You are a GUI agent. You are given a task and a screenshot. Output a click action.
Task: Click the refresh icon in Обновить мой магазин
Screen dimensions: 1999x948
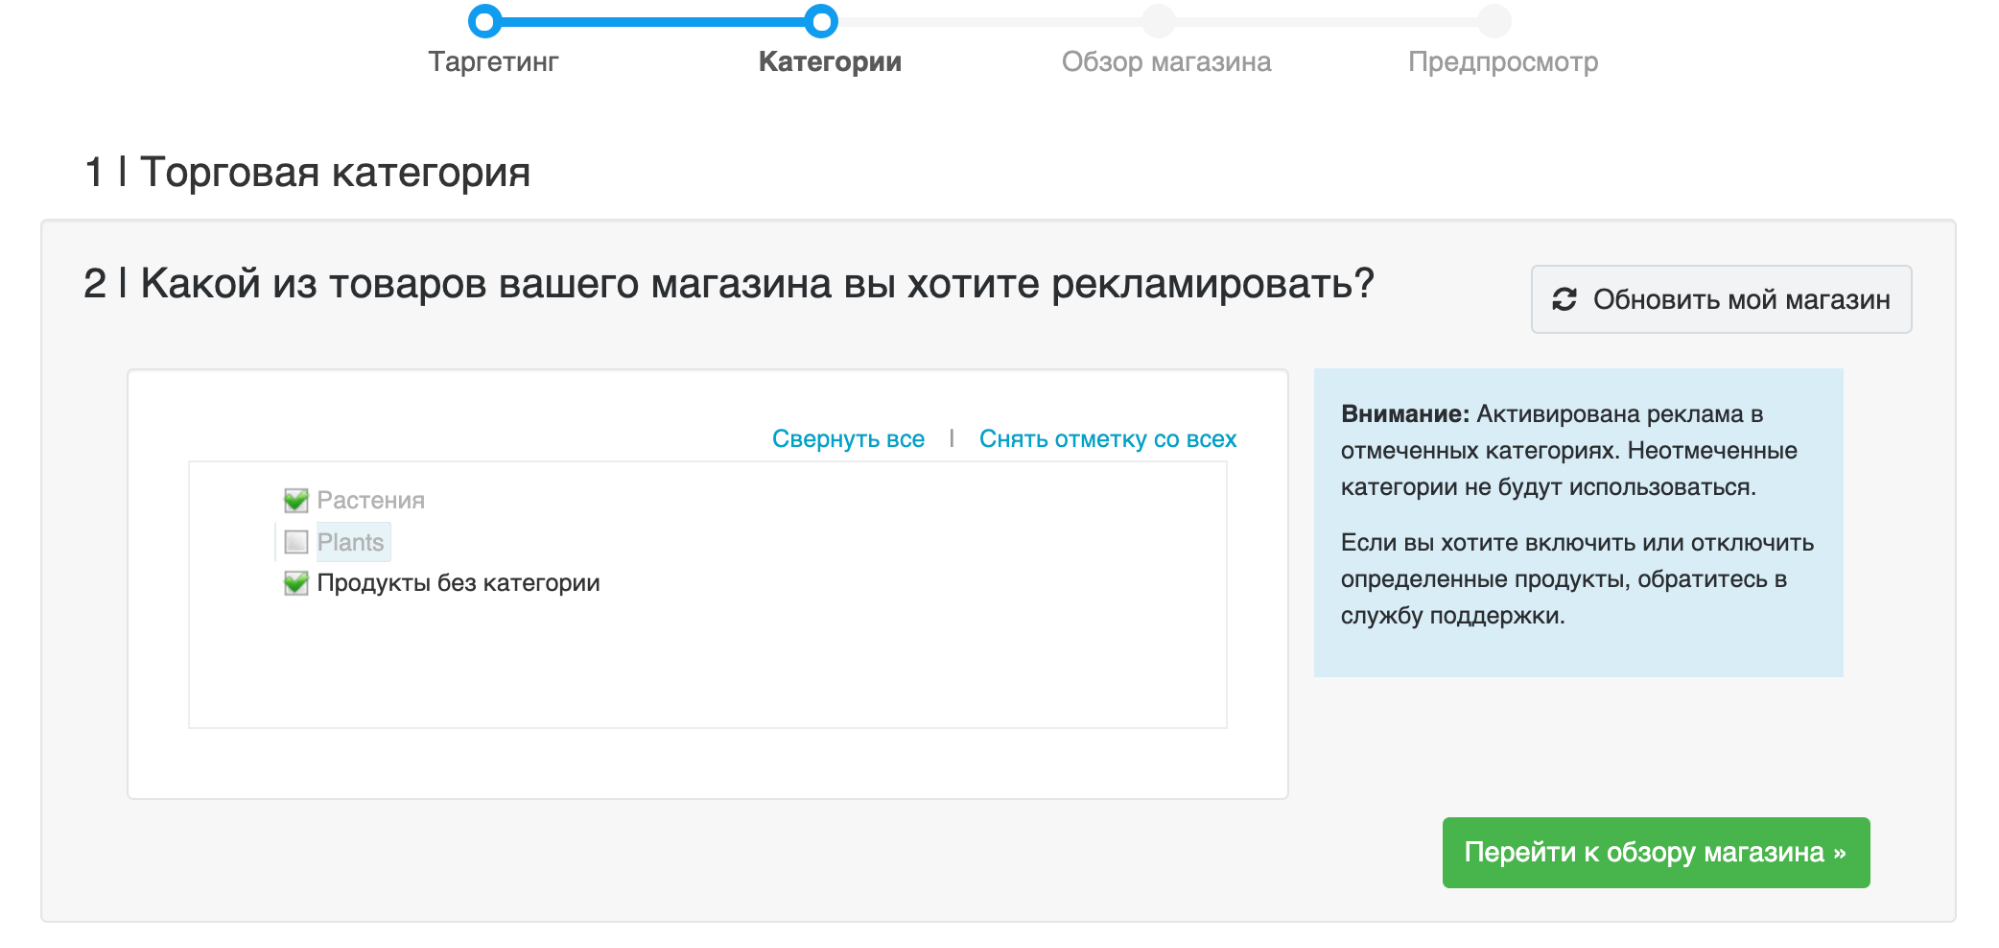(1564, 299)
